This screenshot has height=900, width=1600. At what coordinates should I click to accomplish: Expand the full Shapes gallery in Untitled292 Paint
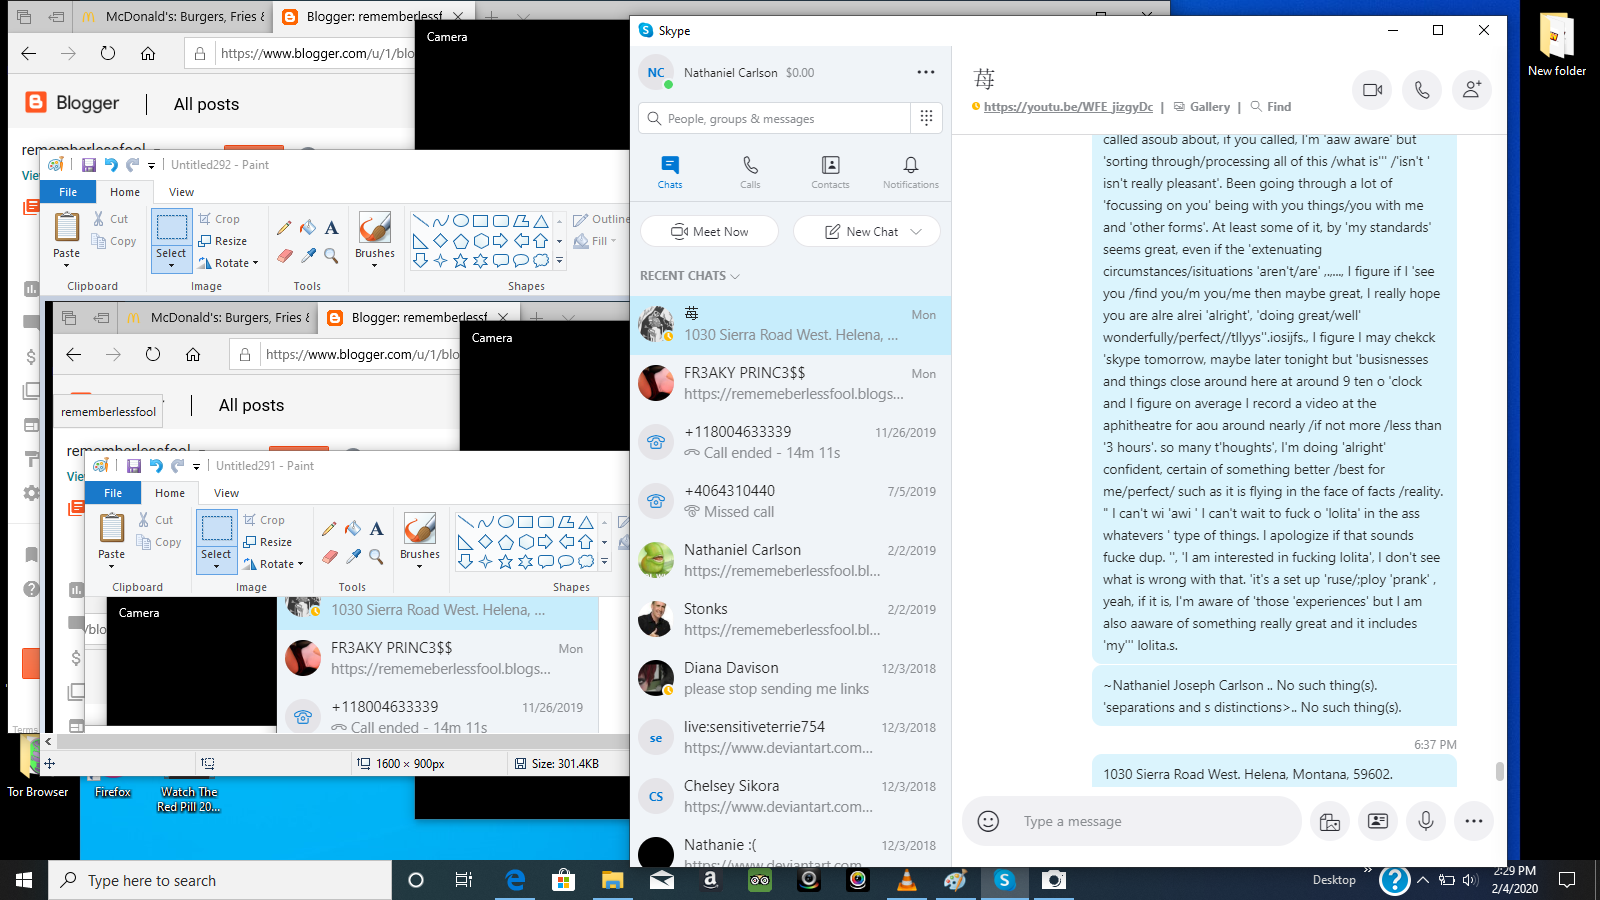tap(559, 261)
